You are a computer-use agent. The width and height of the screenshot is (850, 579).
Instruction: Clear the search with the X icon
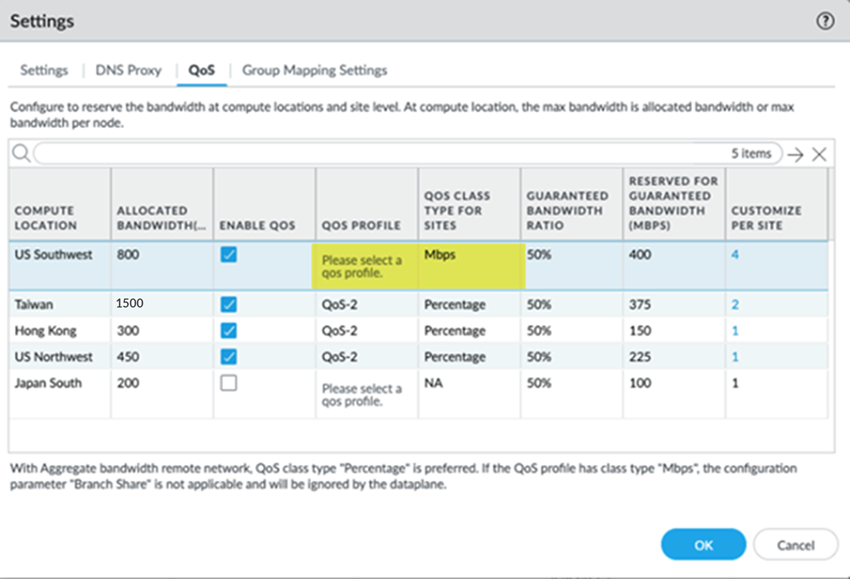tap(819, 154)
